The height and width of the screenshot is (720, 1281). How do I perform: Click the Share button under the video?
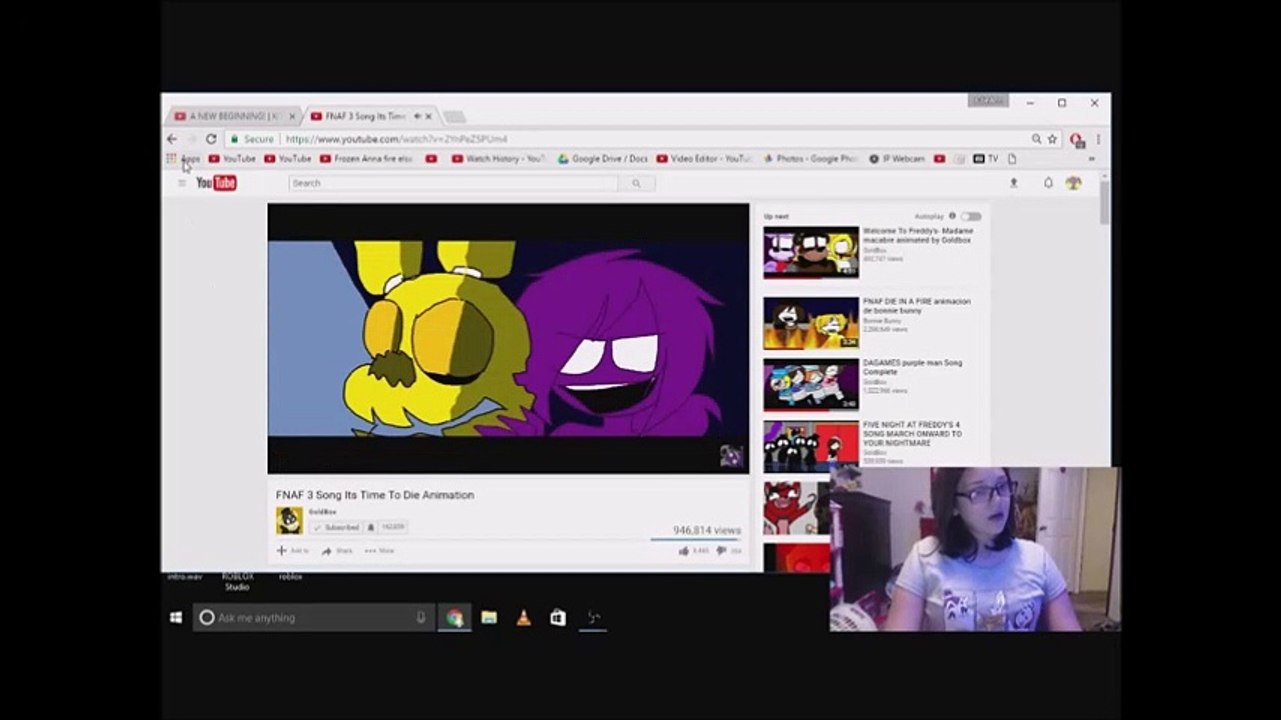337,551
